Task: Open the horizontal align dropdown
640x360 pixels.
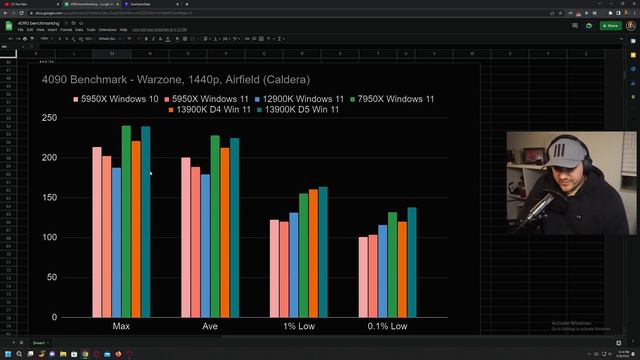Action: [207, 39]
